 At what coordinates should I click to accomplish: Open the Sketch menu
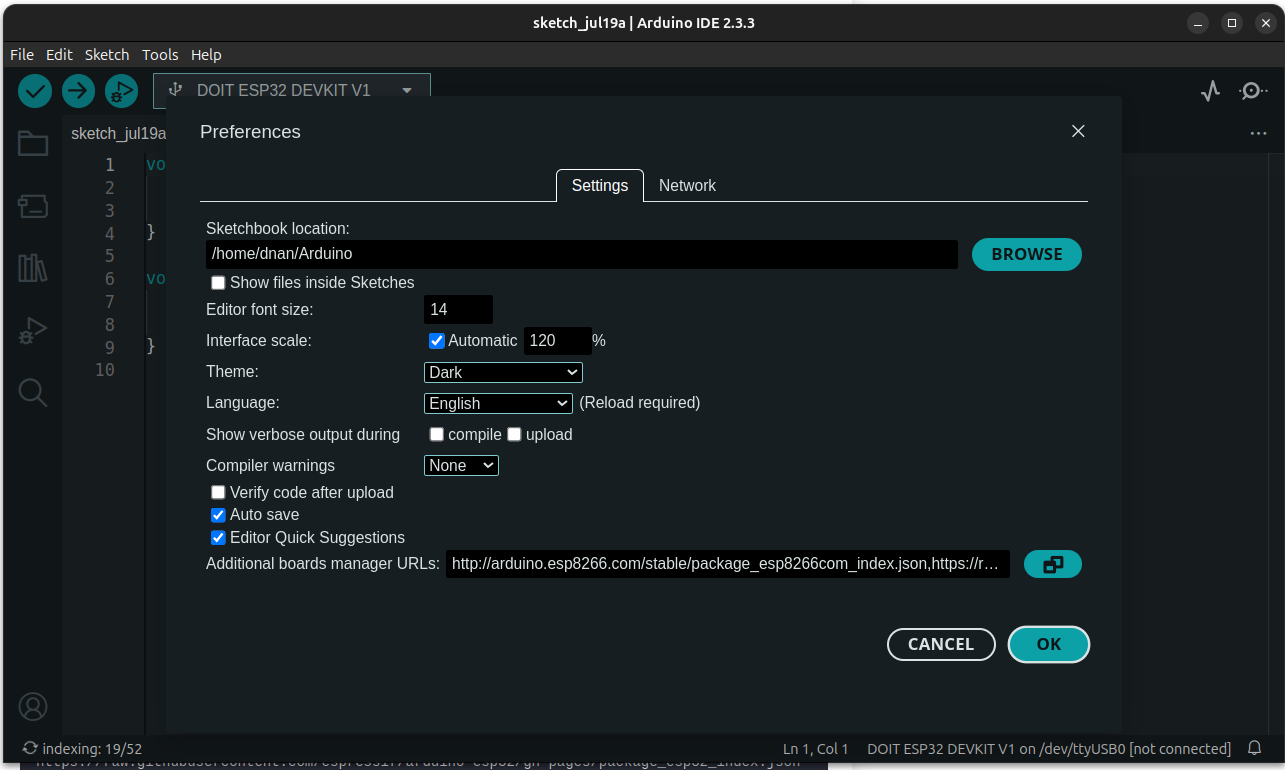107,55
